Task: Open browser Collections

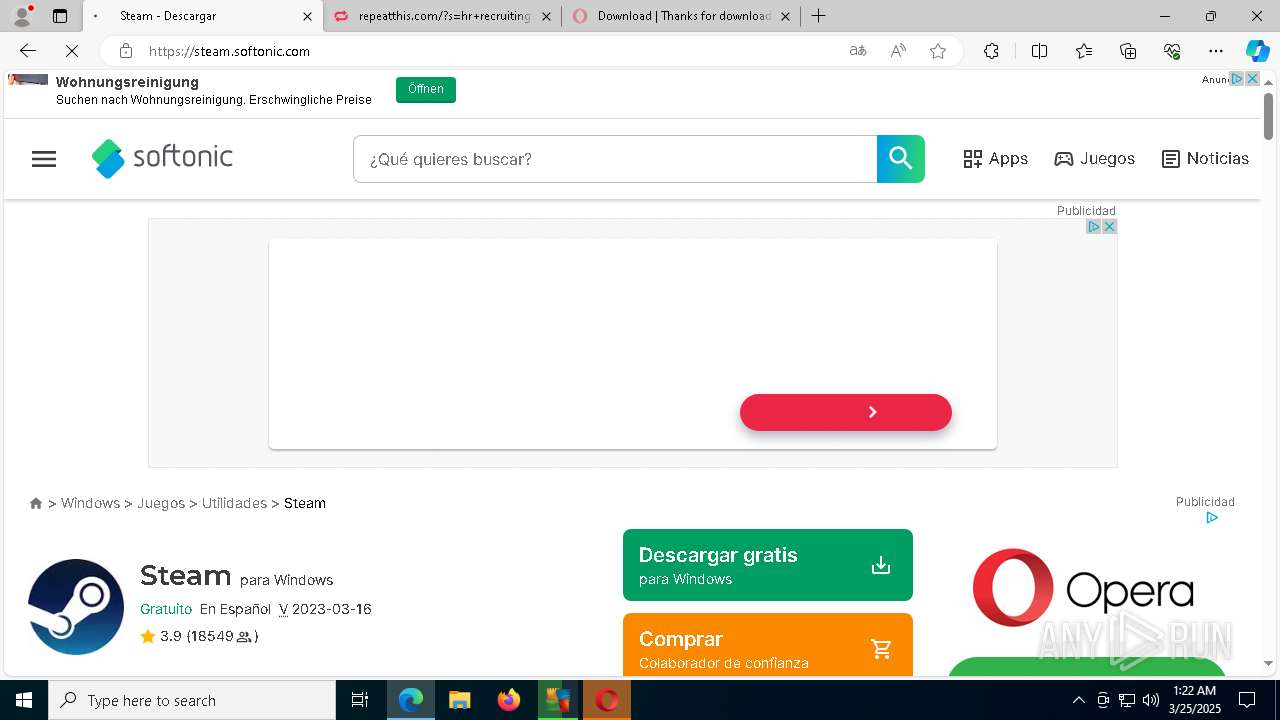Action: [x=1128, y=51]
